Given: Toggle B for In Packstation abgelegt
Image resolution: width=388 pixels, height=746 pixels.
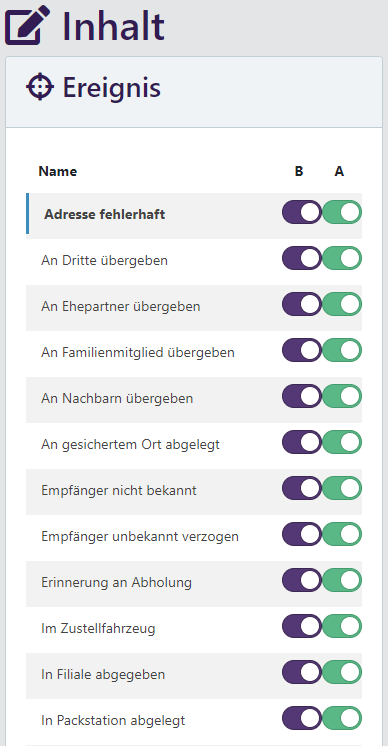Looking at the screenshot, I should click(302, 718).
